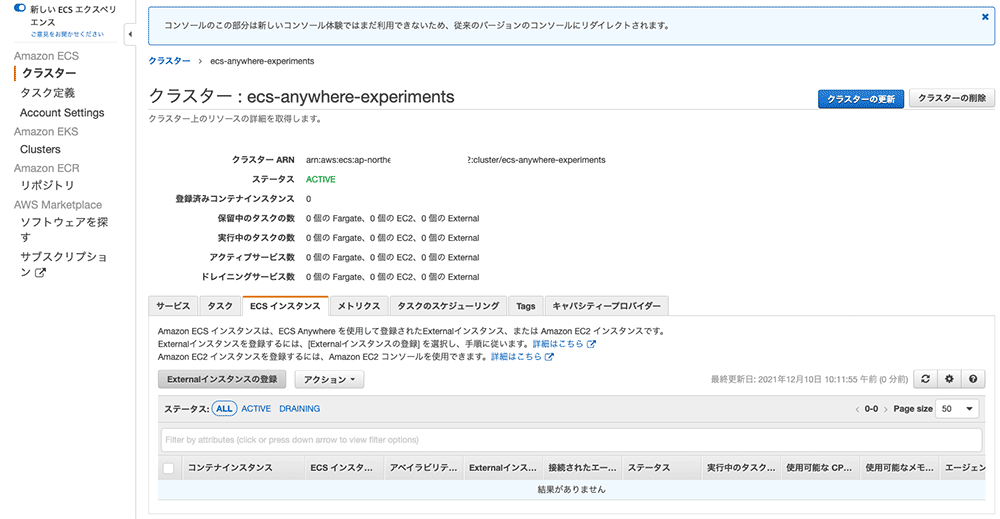
Task: Click the クラスターの削除 button
Action: coord(952,98)
